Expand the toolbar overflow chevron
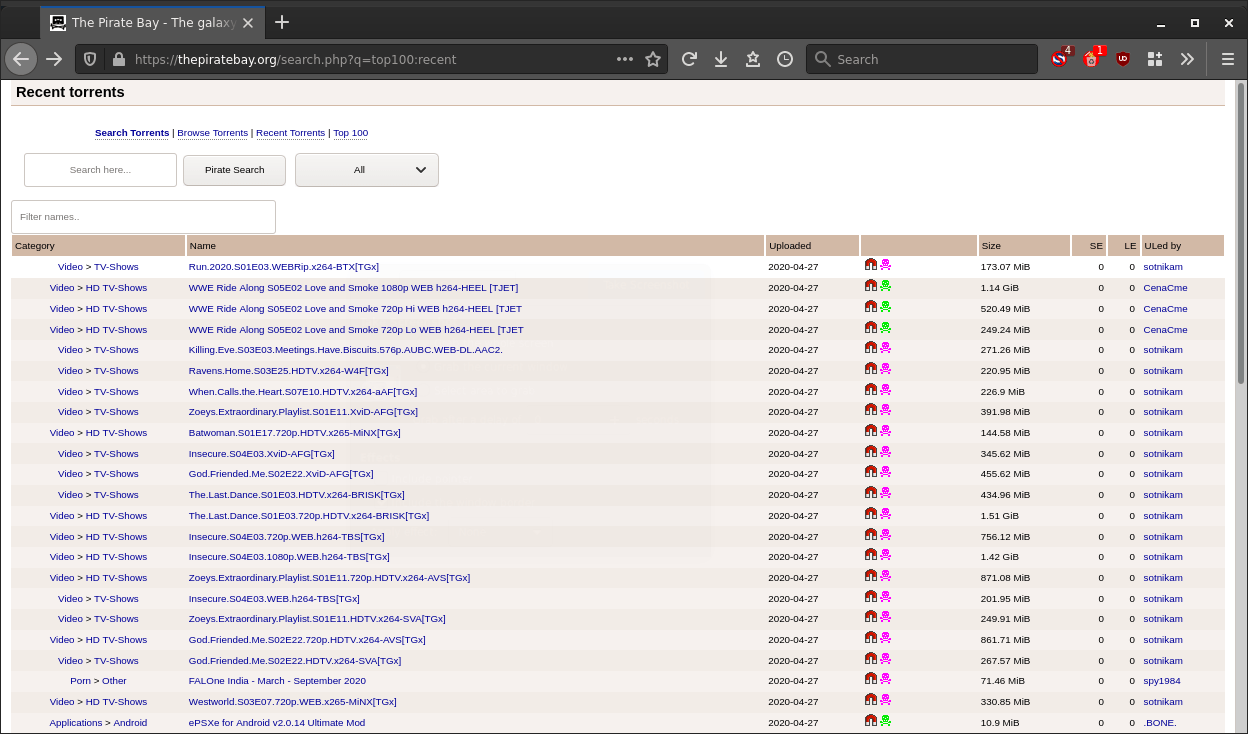1248x734 pixels. click(x=1188, y=59)
